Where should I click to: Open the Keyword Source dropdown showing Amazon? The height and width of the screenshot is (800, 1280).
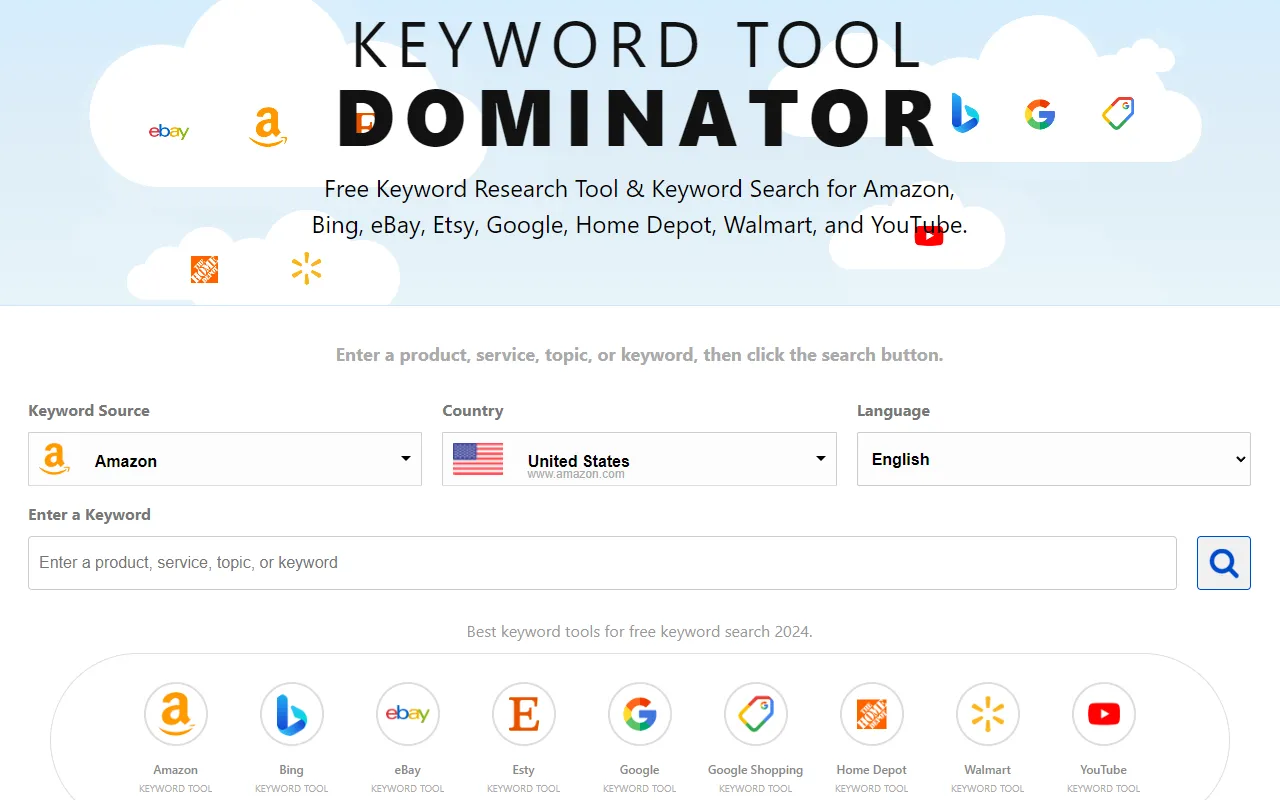click(x=225, y=459)
